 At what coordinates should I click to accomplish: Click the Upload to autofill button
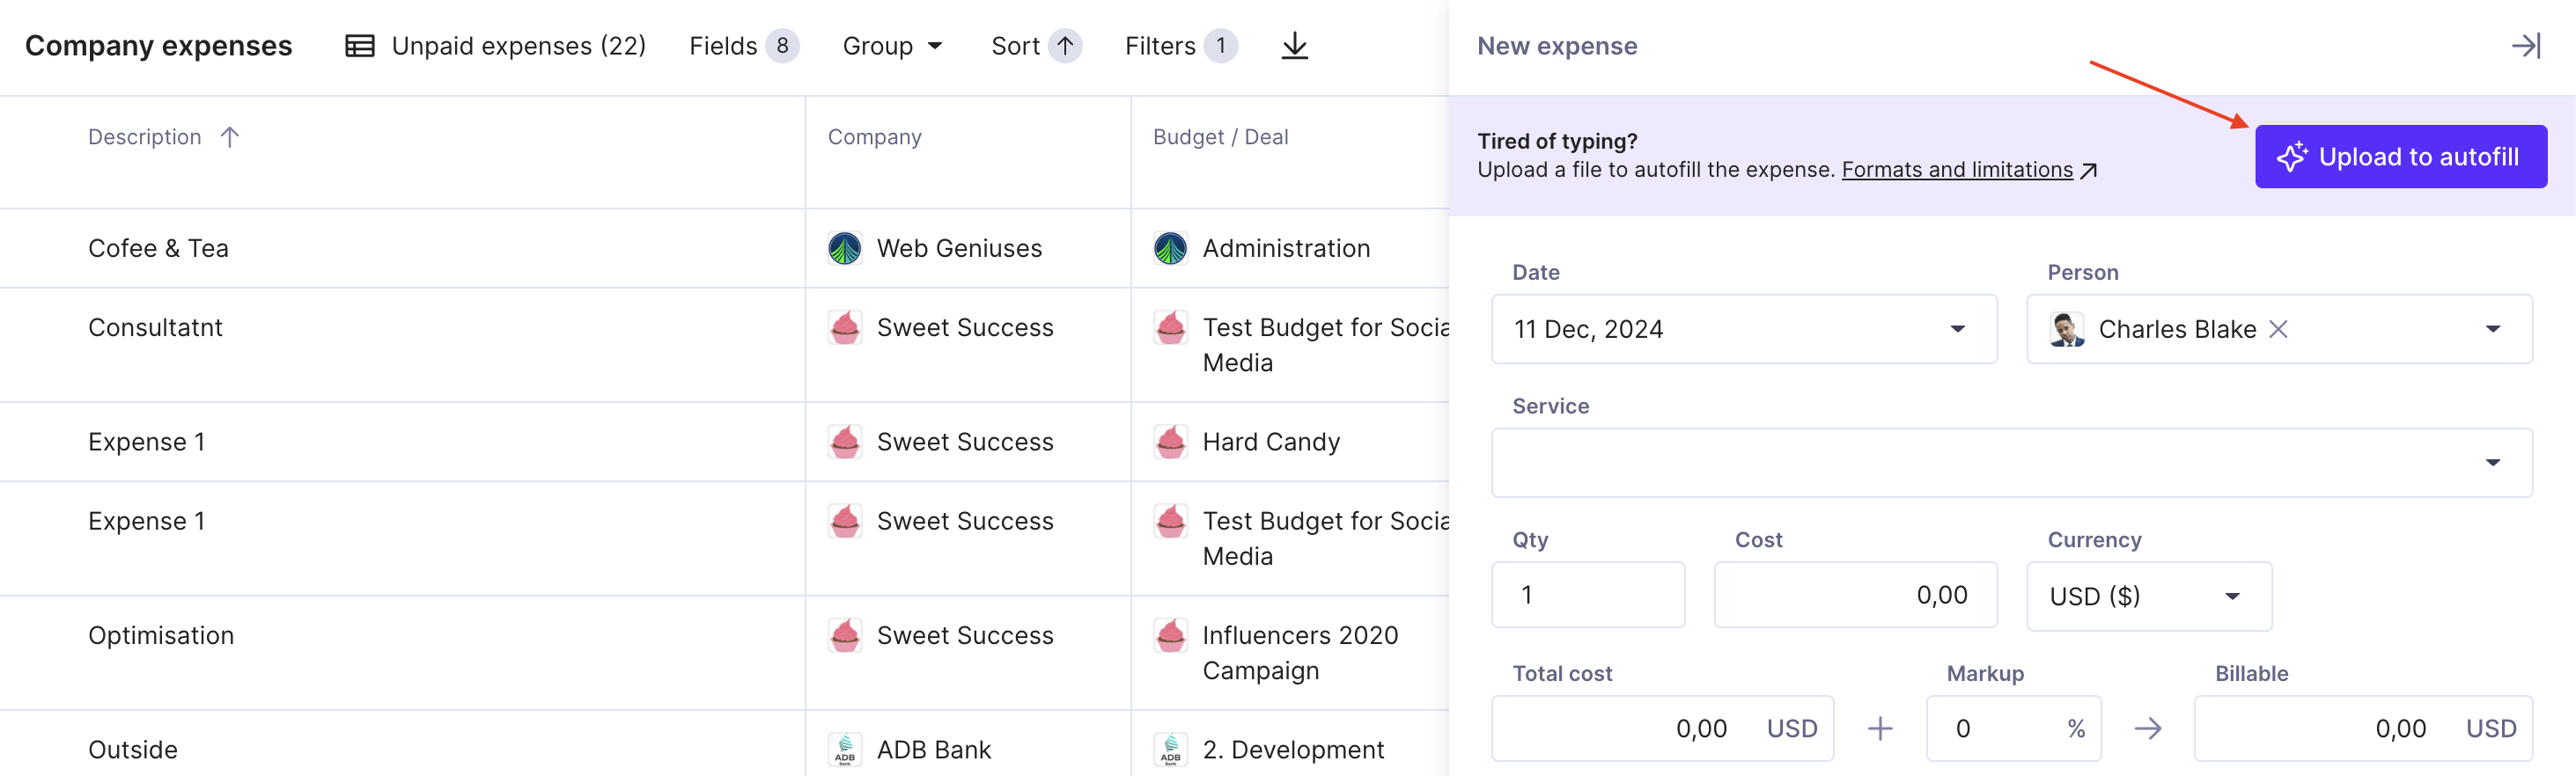click(2400, 157)
